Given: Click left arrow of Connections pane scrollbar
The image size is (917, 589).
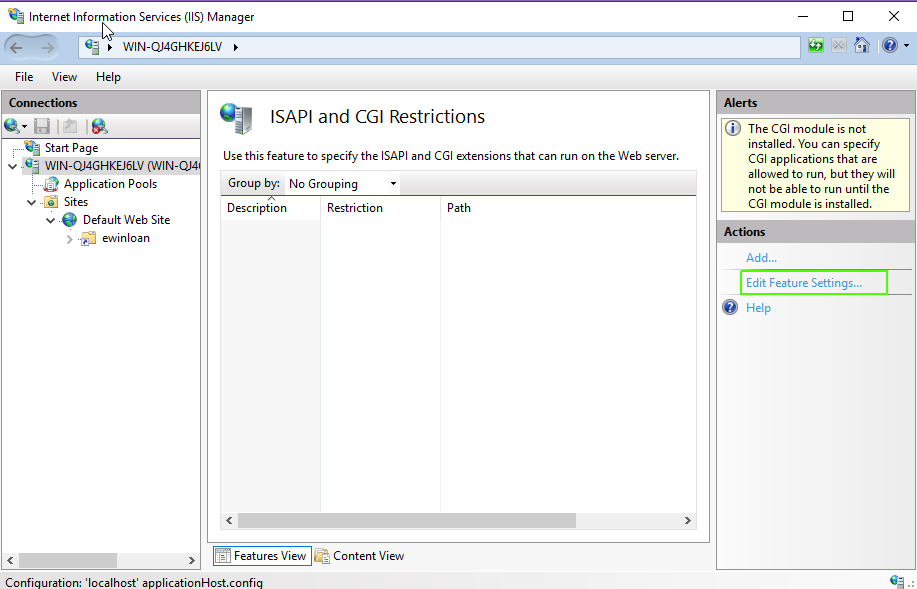Looking at the screenshot, I should click(10, 560).
